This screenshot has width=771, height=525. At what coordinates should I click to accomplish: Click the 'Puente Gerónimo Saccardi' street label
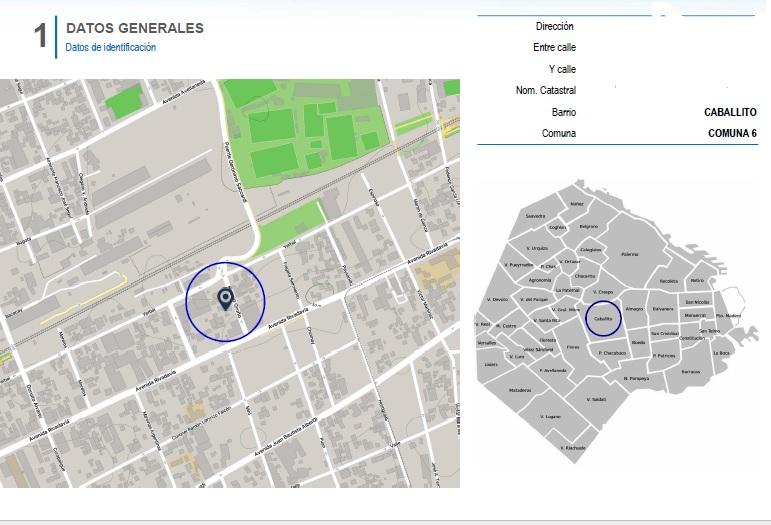(x=235, y=172)
